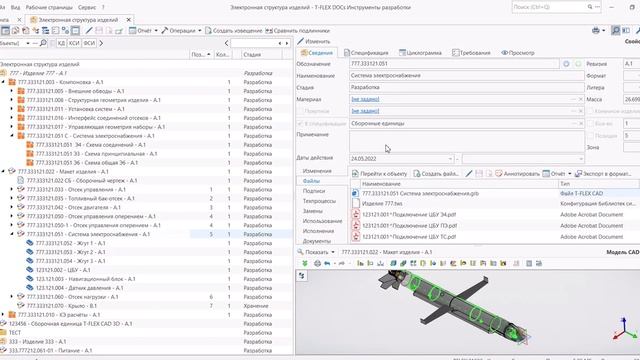Viewport: 640px width, 360px height.
Task: Click the Обозначение input field
Action: 454,64
